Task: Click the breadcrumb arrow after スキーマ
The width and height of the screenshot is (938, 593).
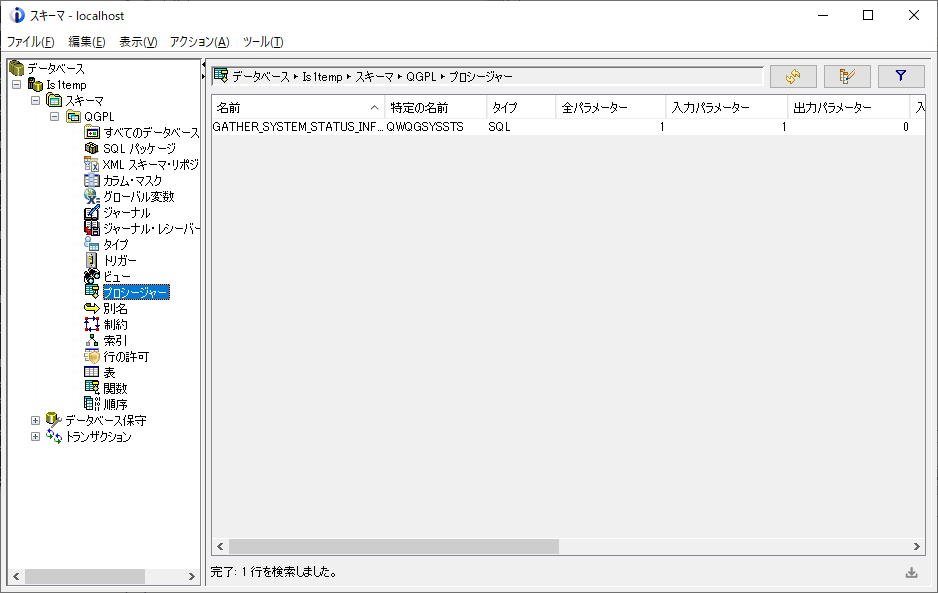Action: click(x=400, y=77)
